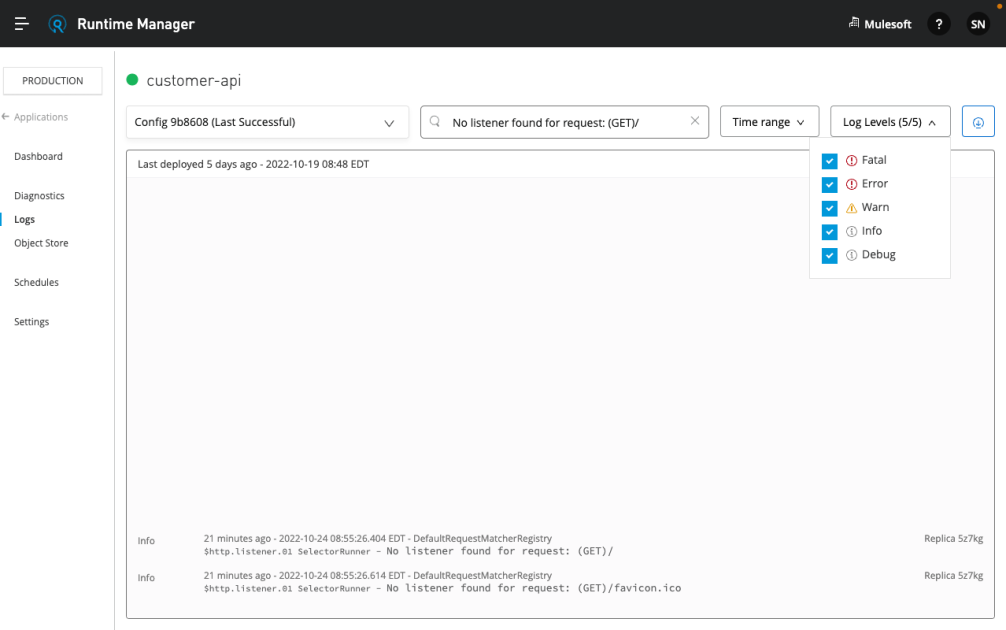Switch to the Dashboard section

tap(38, 156)
